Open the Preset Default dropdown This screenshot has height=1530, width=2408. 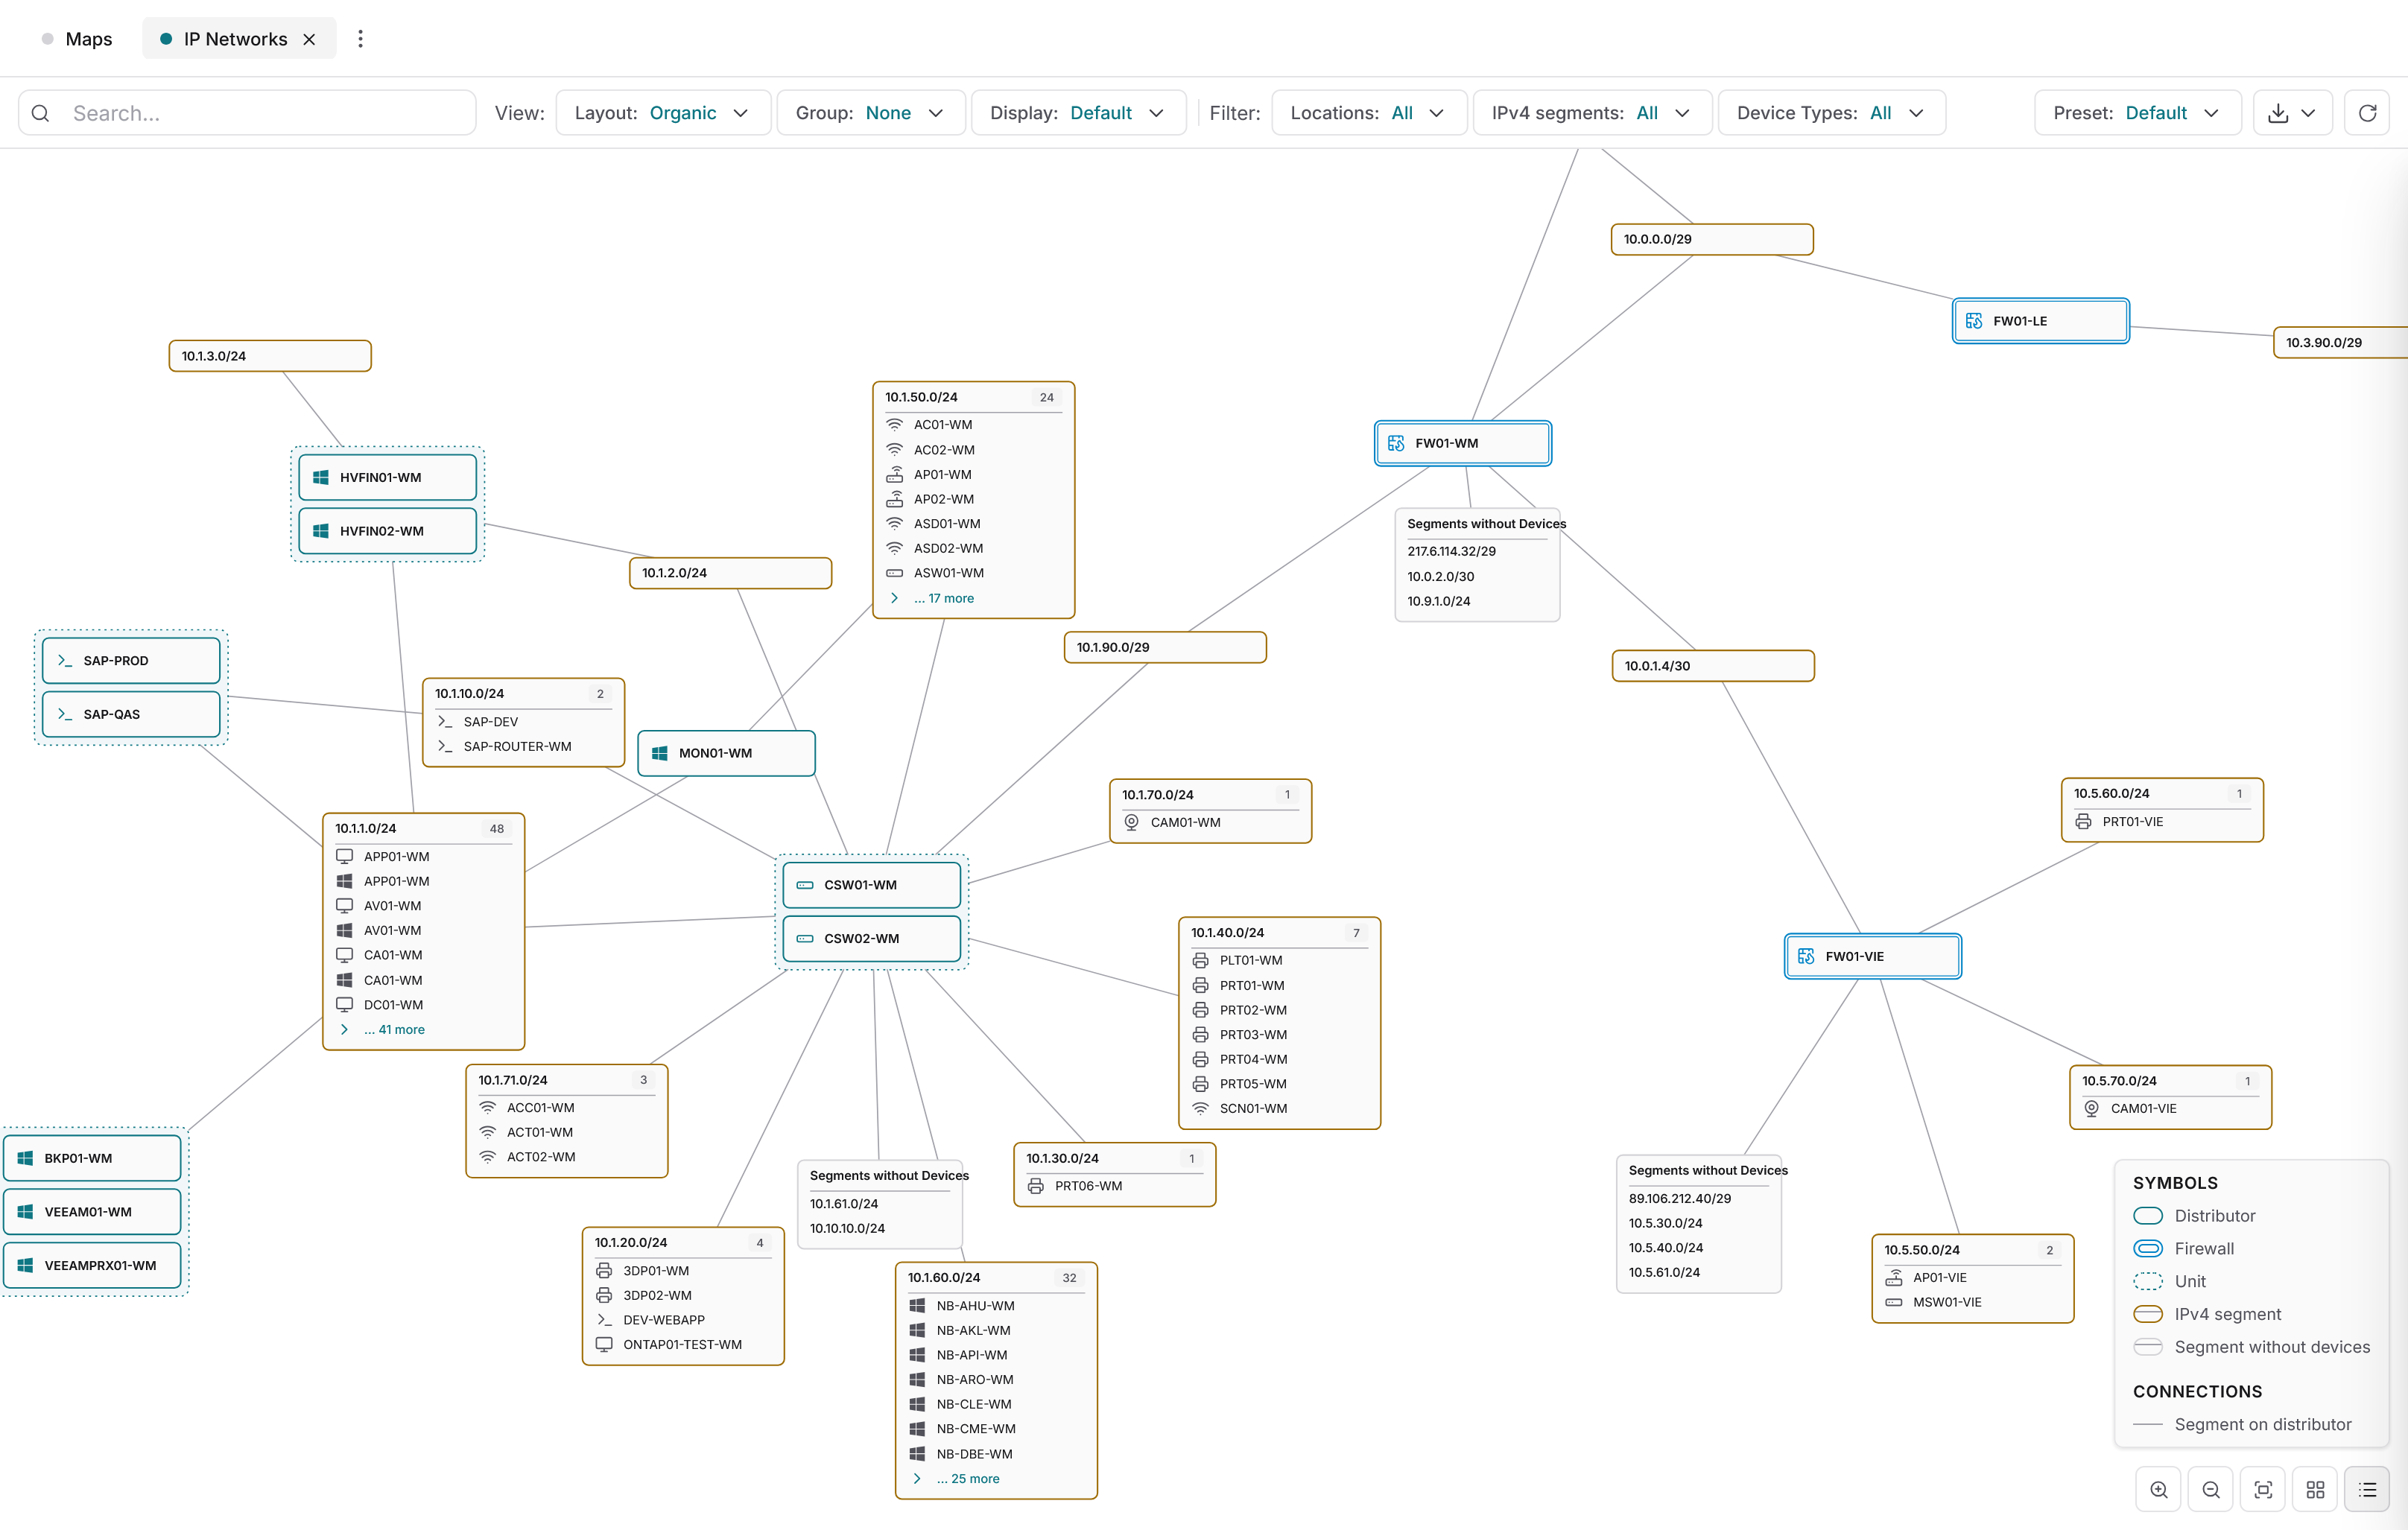coord(2137,113)
